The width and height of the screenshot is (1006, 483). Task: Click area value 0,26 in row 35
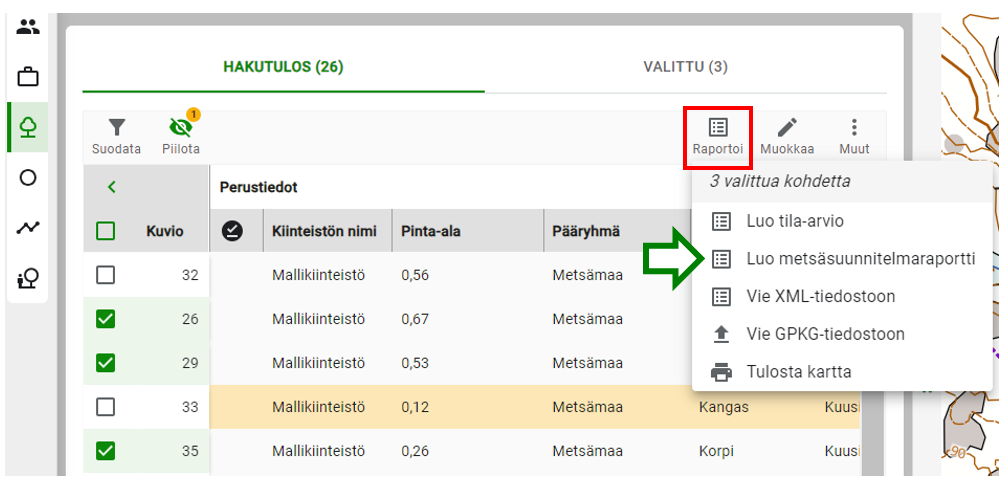click(x=416, y=451)
